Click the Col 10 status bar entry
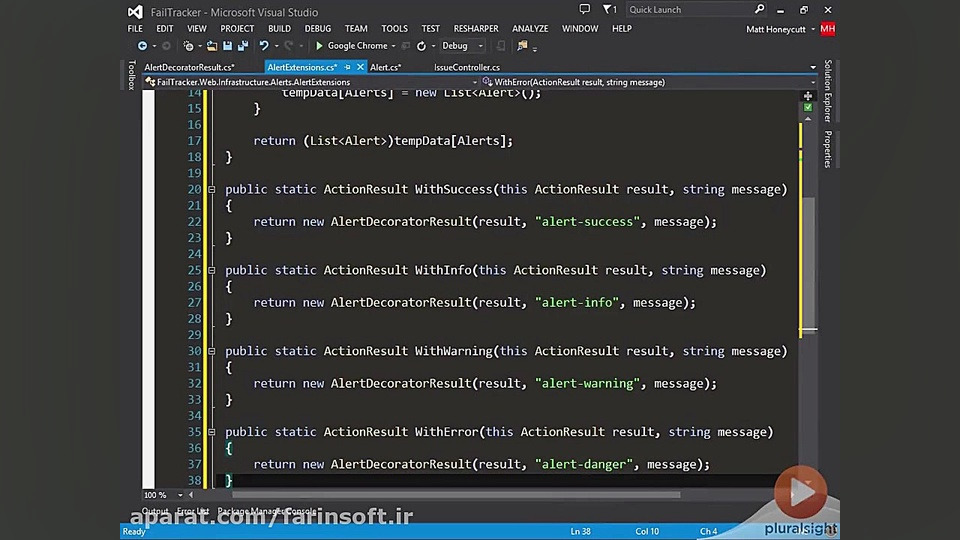This screenshot has width=960, height=540. (647, 531)
